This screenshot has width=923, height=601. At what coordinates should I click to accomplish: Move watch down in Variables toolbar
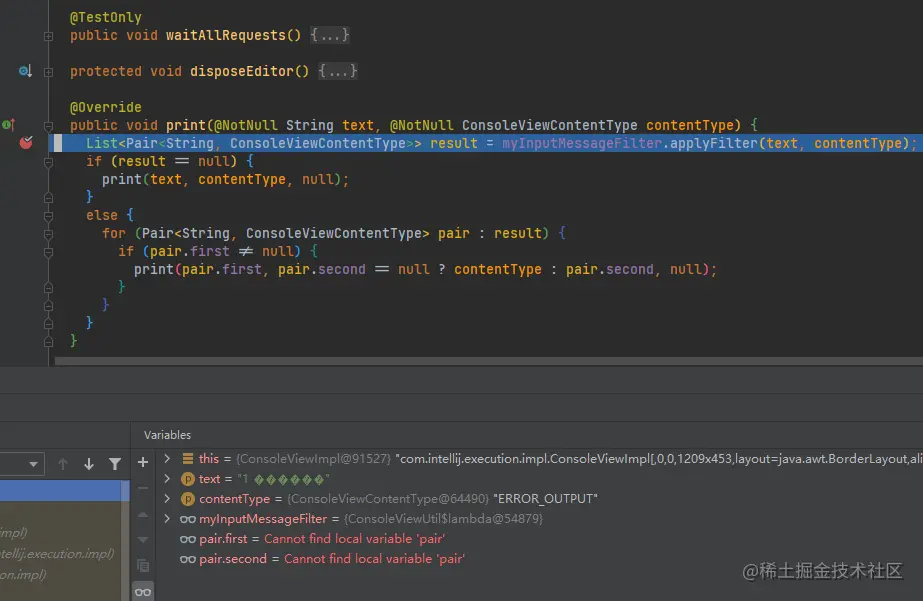[143, 539]
